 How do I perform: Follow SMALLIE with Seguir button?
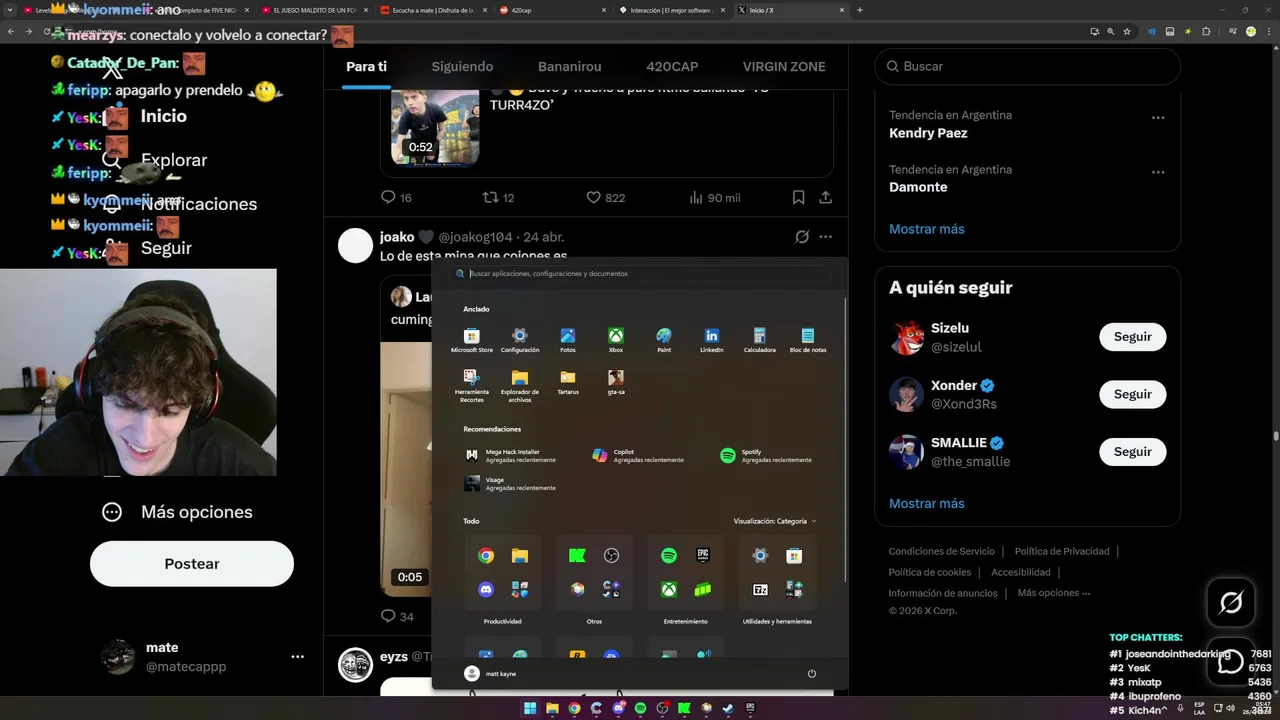point(1133,452)
